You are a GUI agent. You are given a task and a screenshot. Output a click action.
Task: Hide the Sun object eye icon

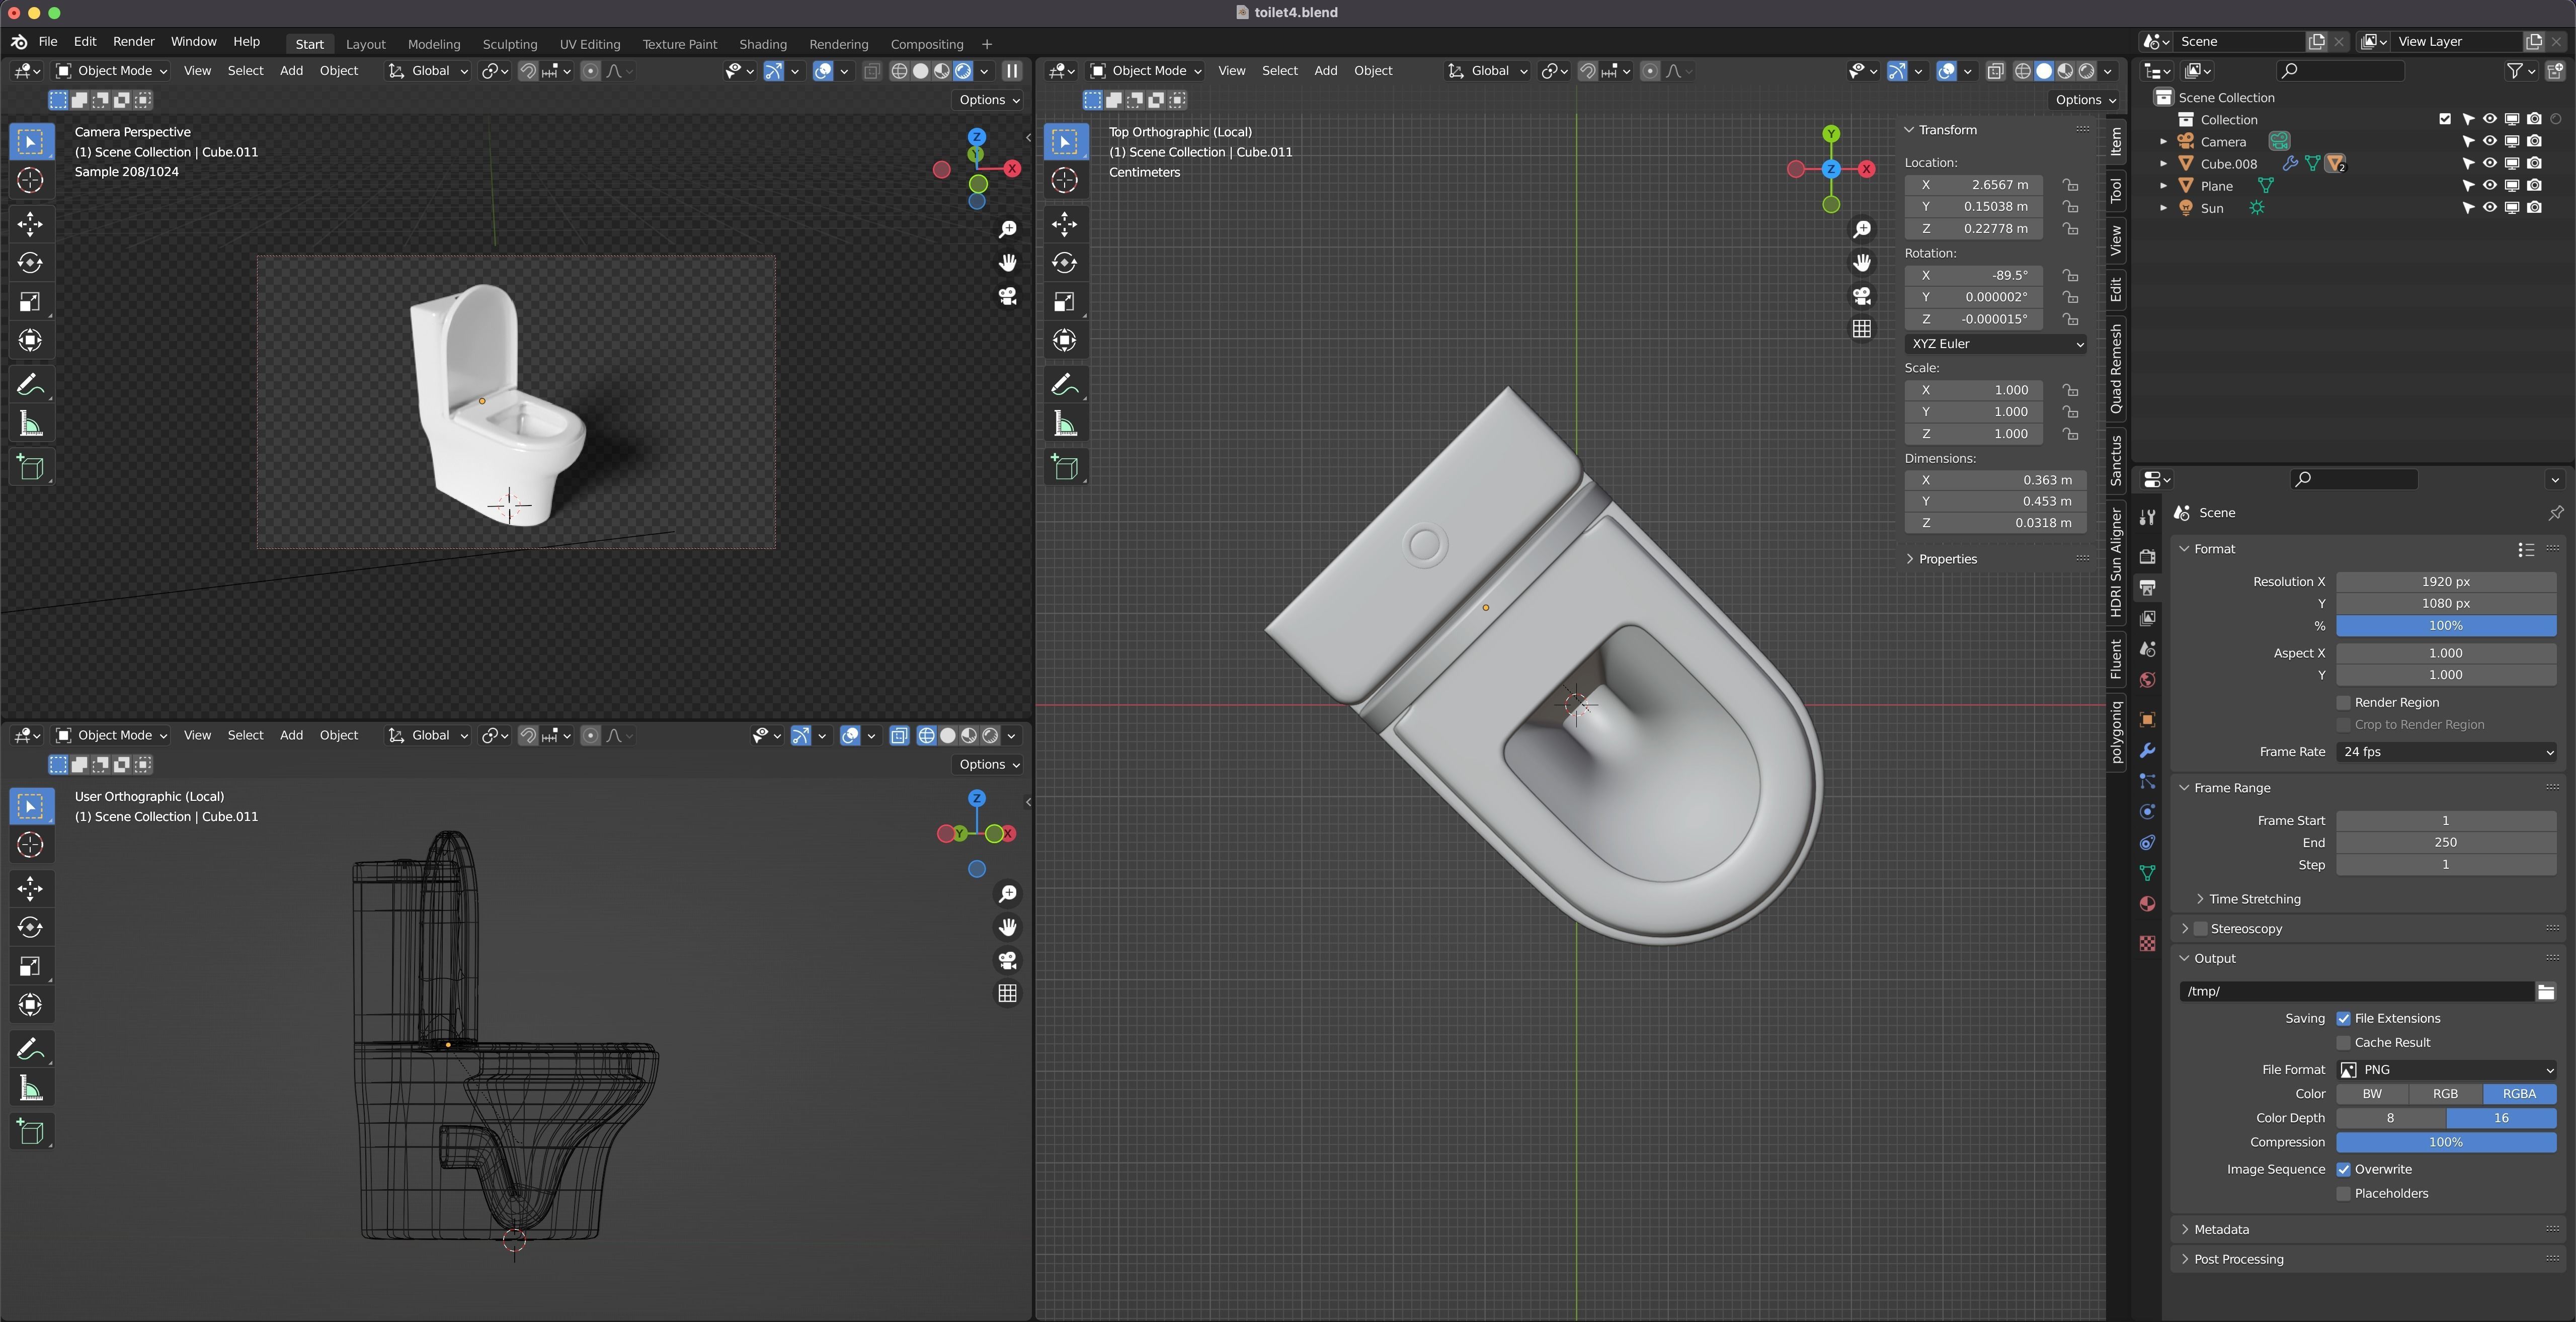[2490, 208]
